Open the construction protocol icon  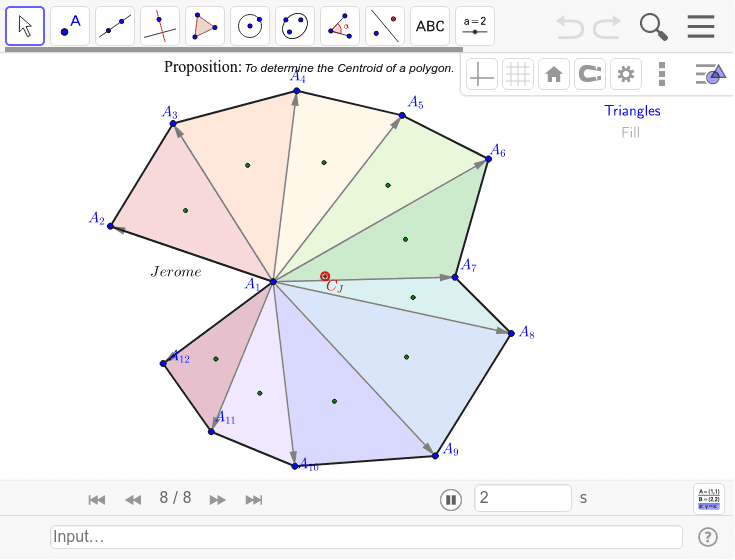(709, 499)
